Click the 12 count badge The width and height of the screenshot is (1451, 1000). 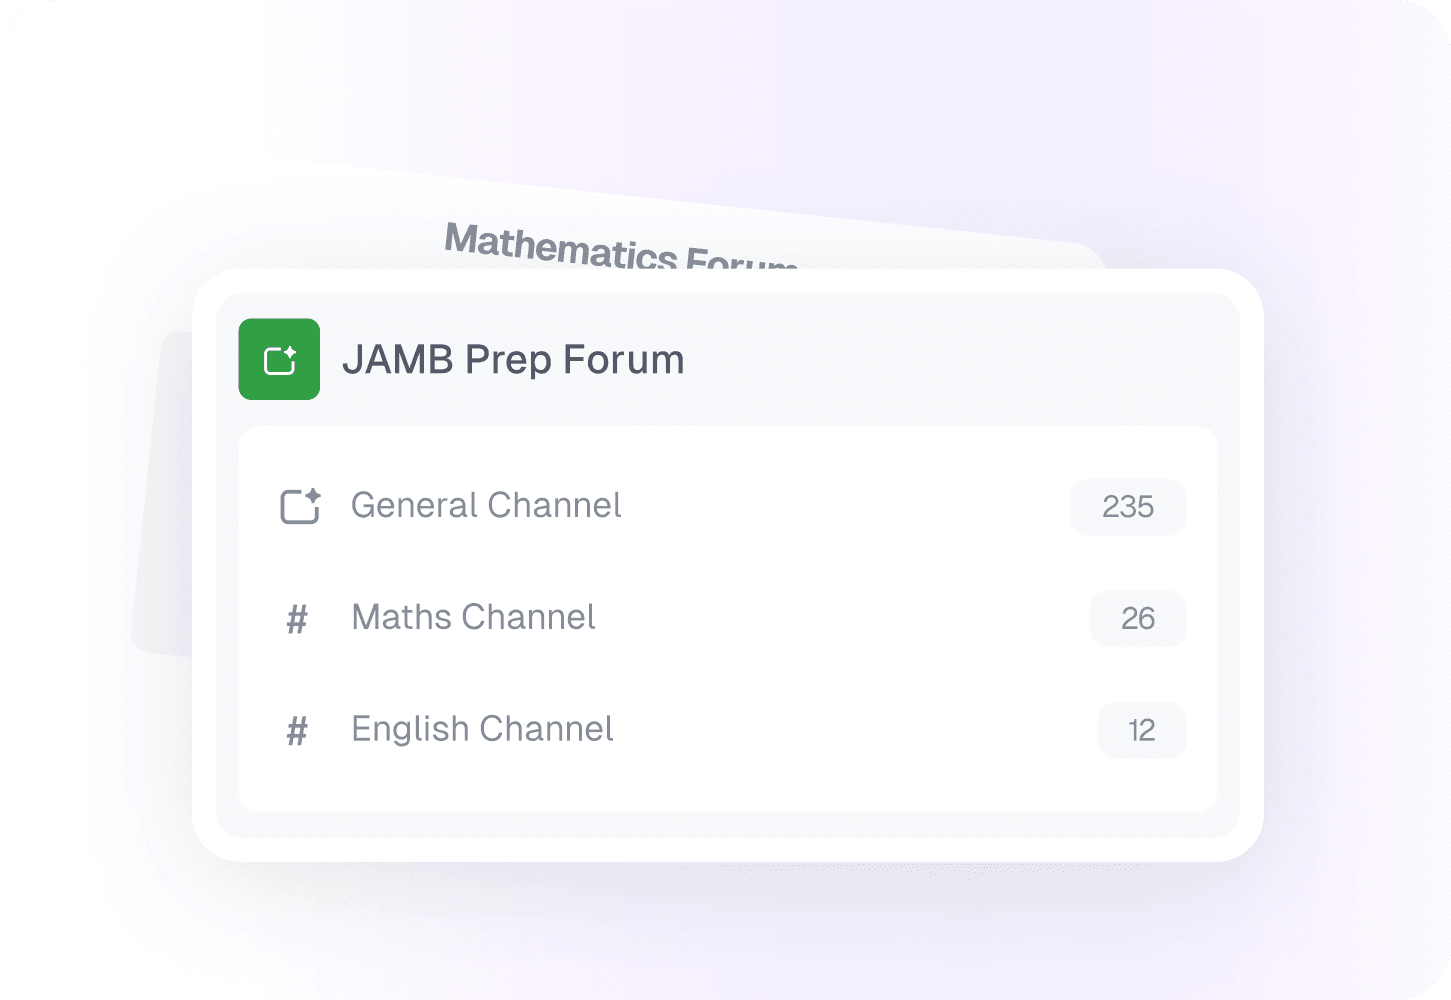pos(1141,731)
